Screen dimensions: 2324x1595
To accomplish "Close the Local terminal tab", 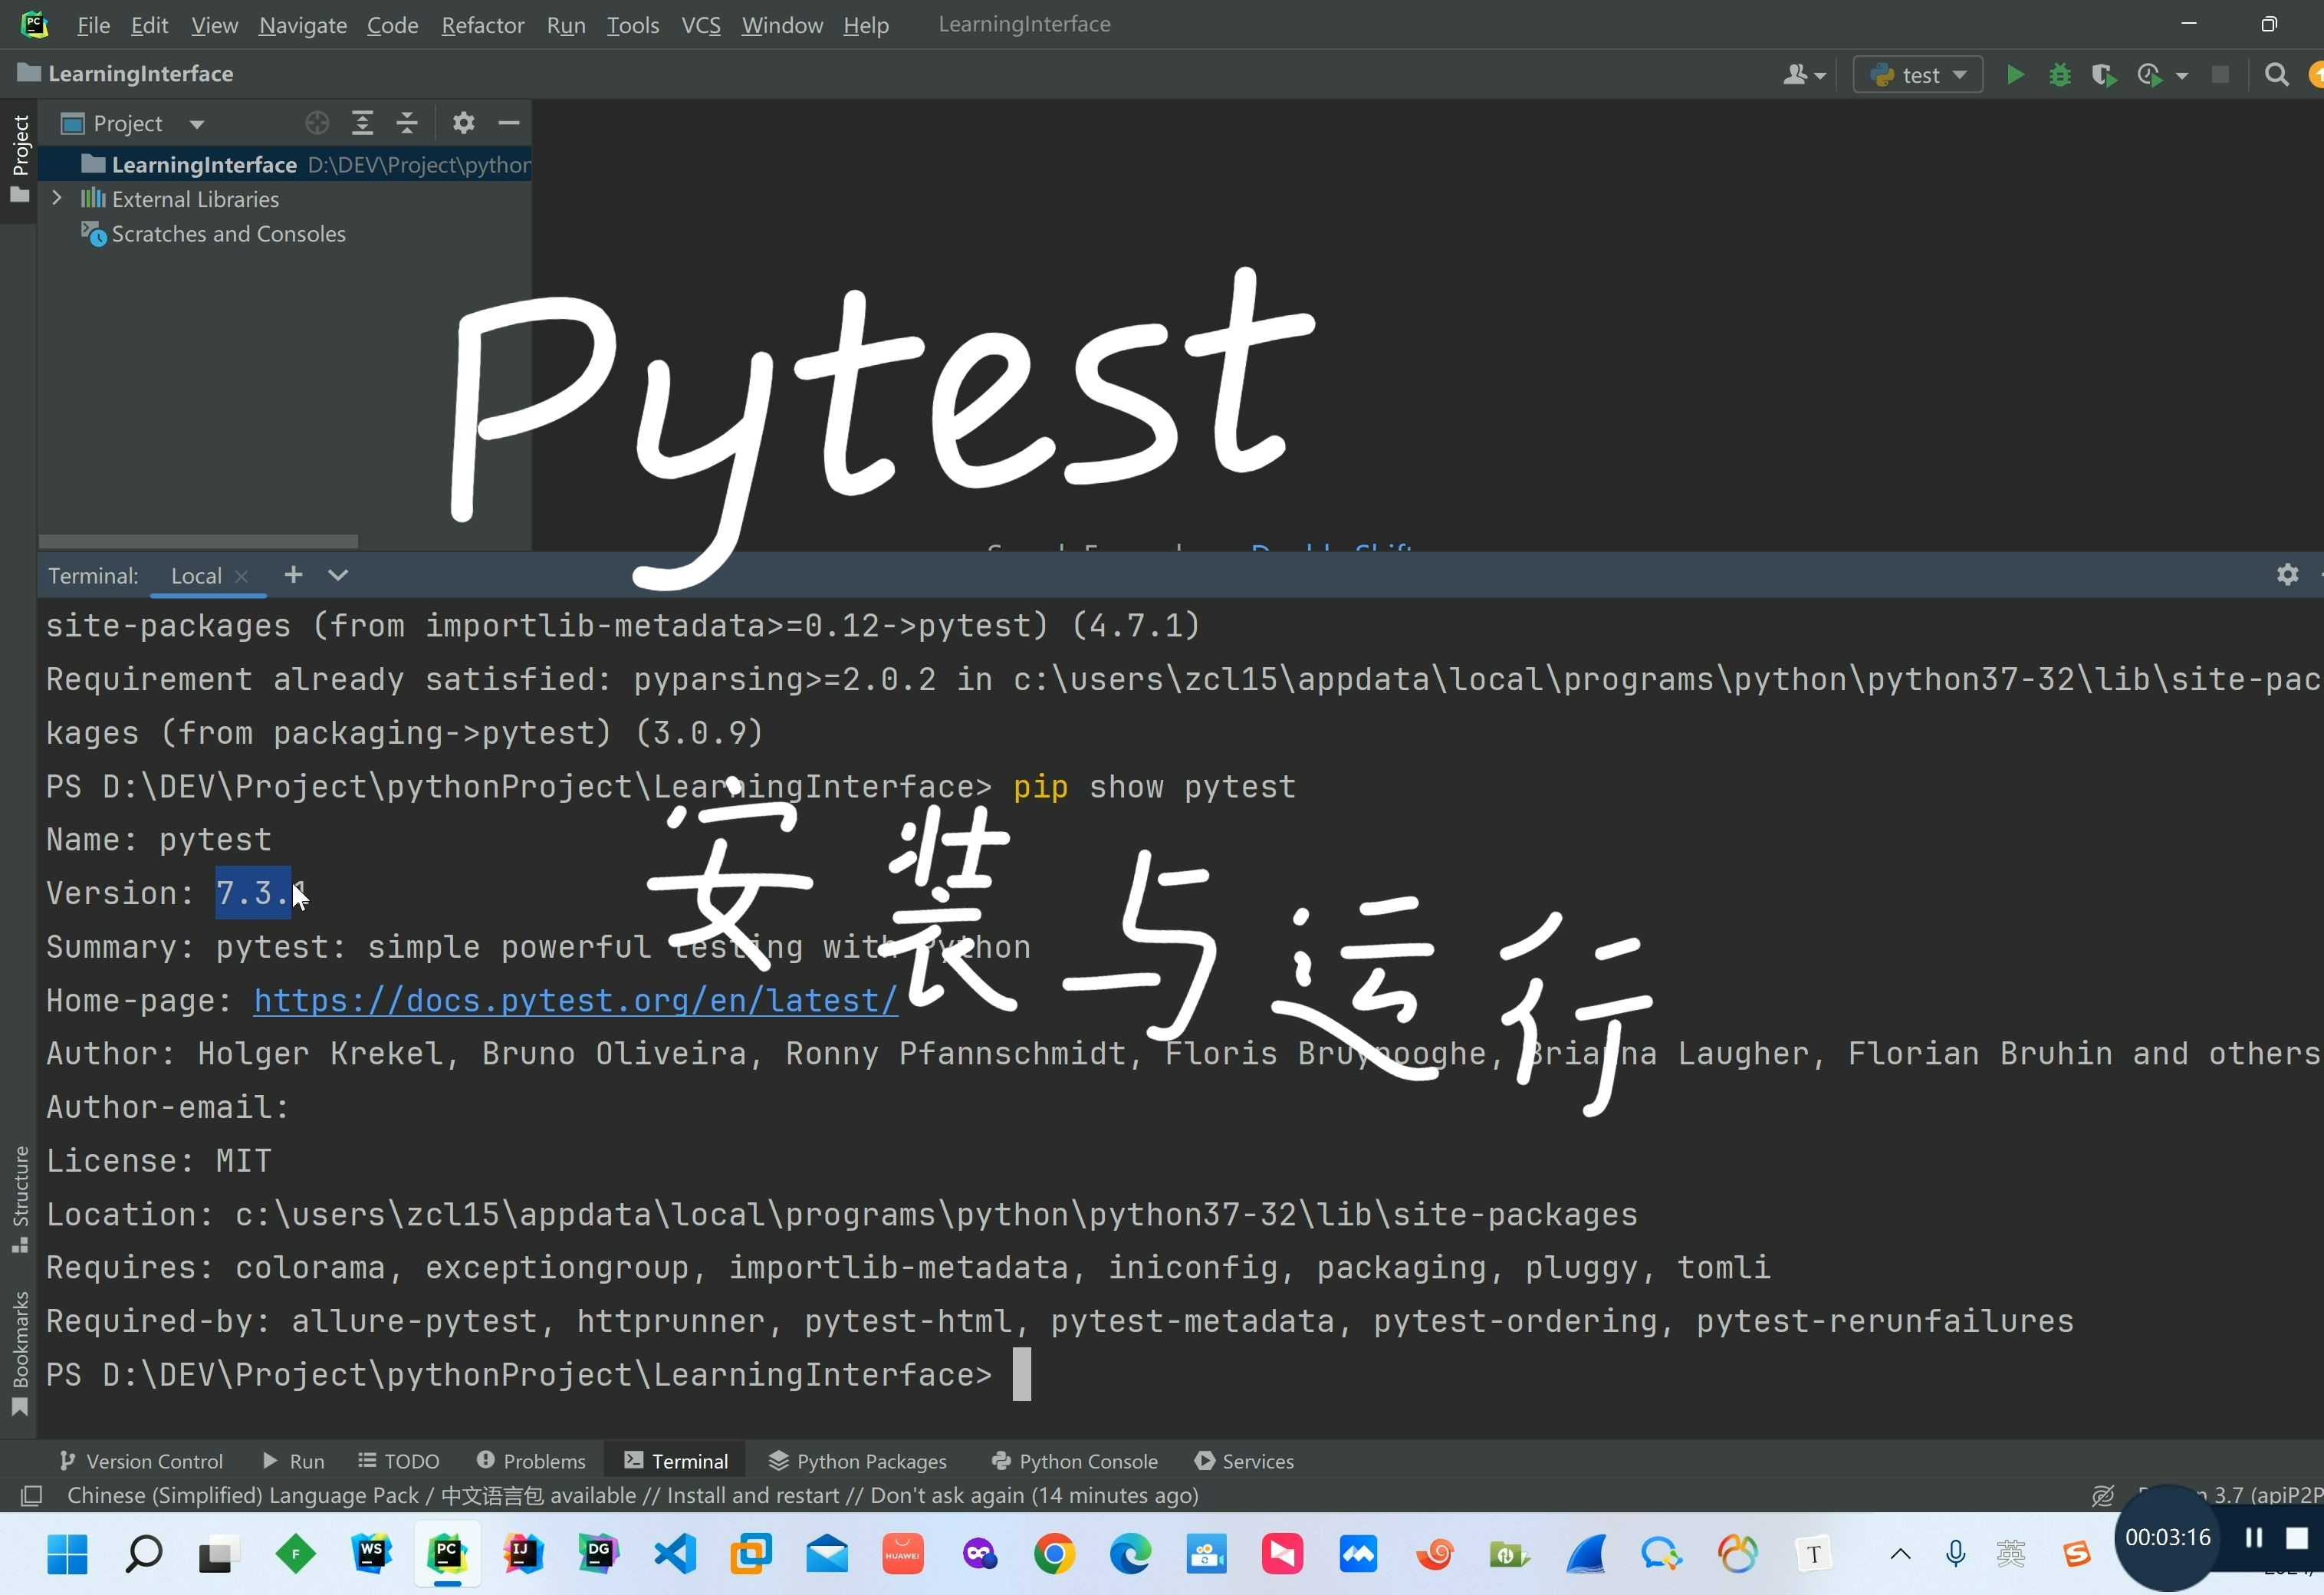I will click(241, 576).
